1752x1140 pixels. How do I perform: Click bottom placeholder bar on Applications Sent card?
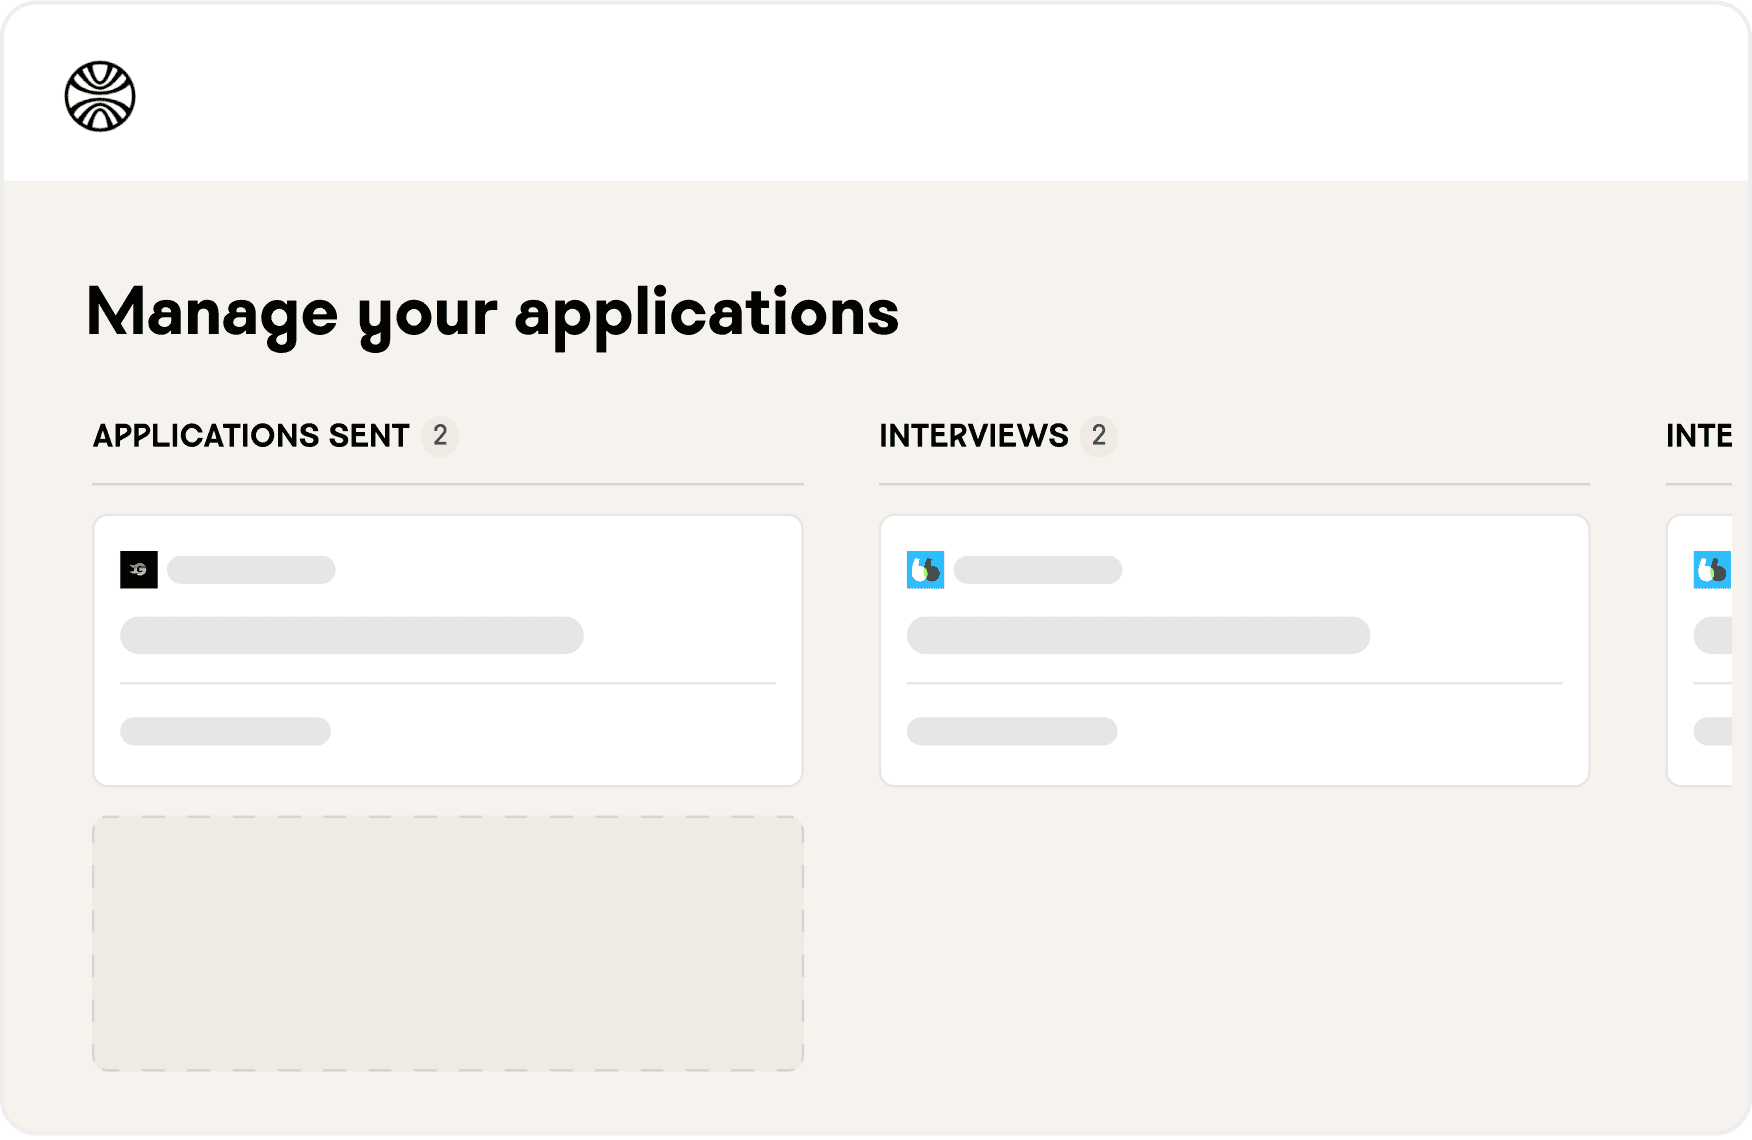225,731
